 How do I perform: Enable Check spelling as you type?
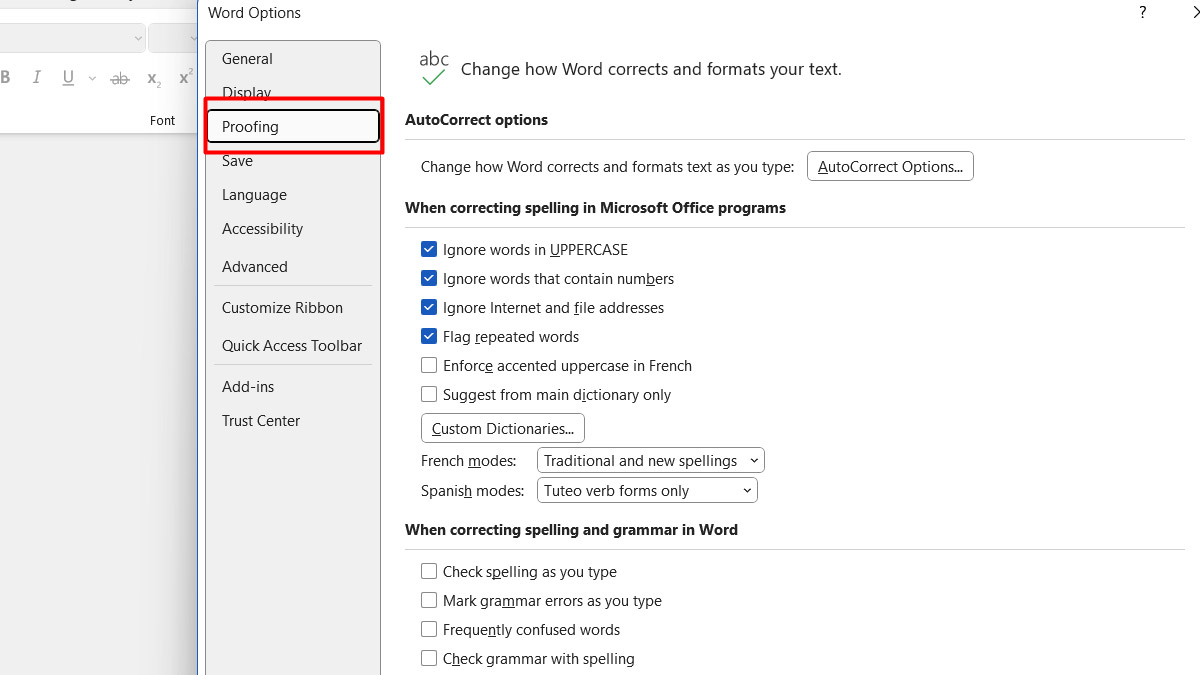click(x=429, y=572)
